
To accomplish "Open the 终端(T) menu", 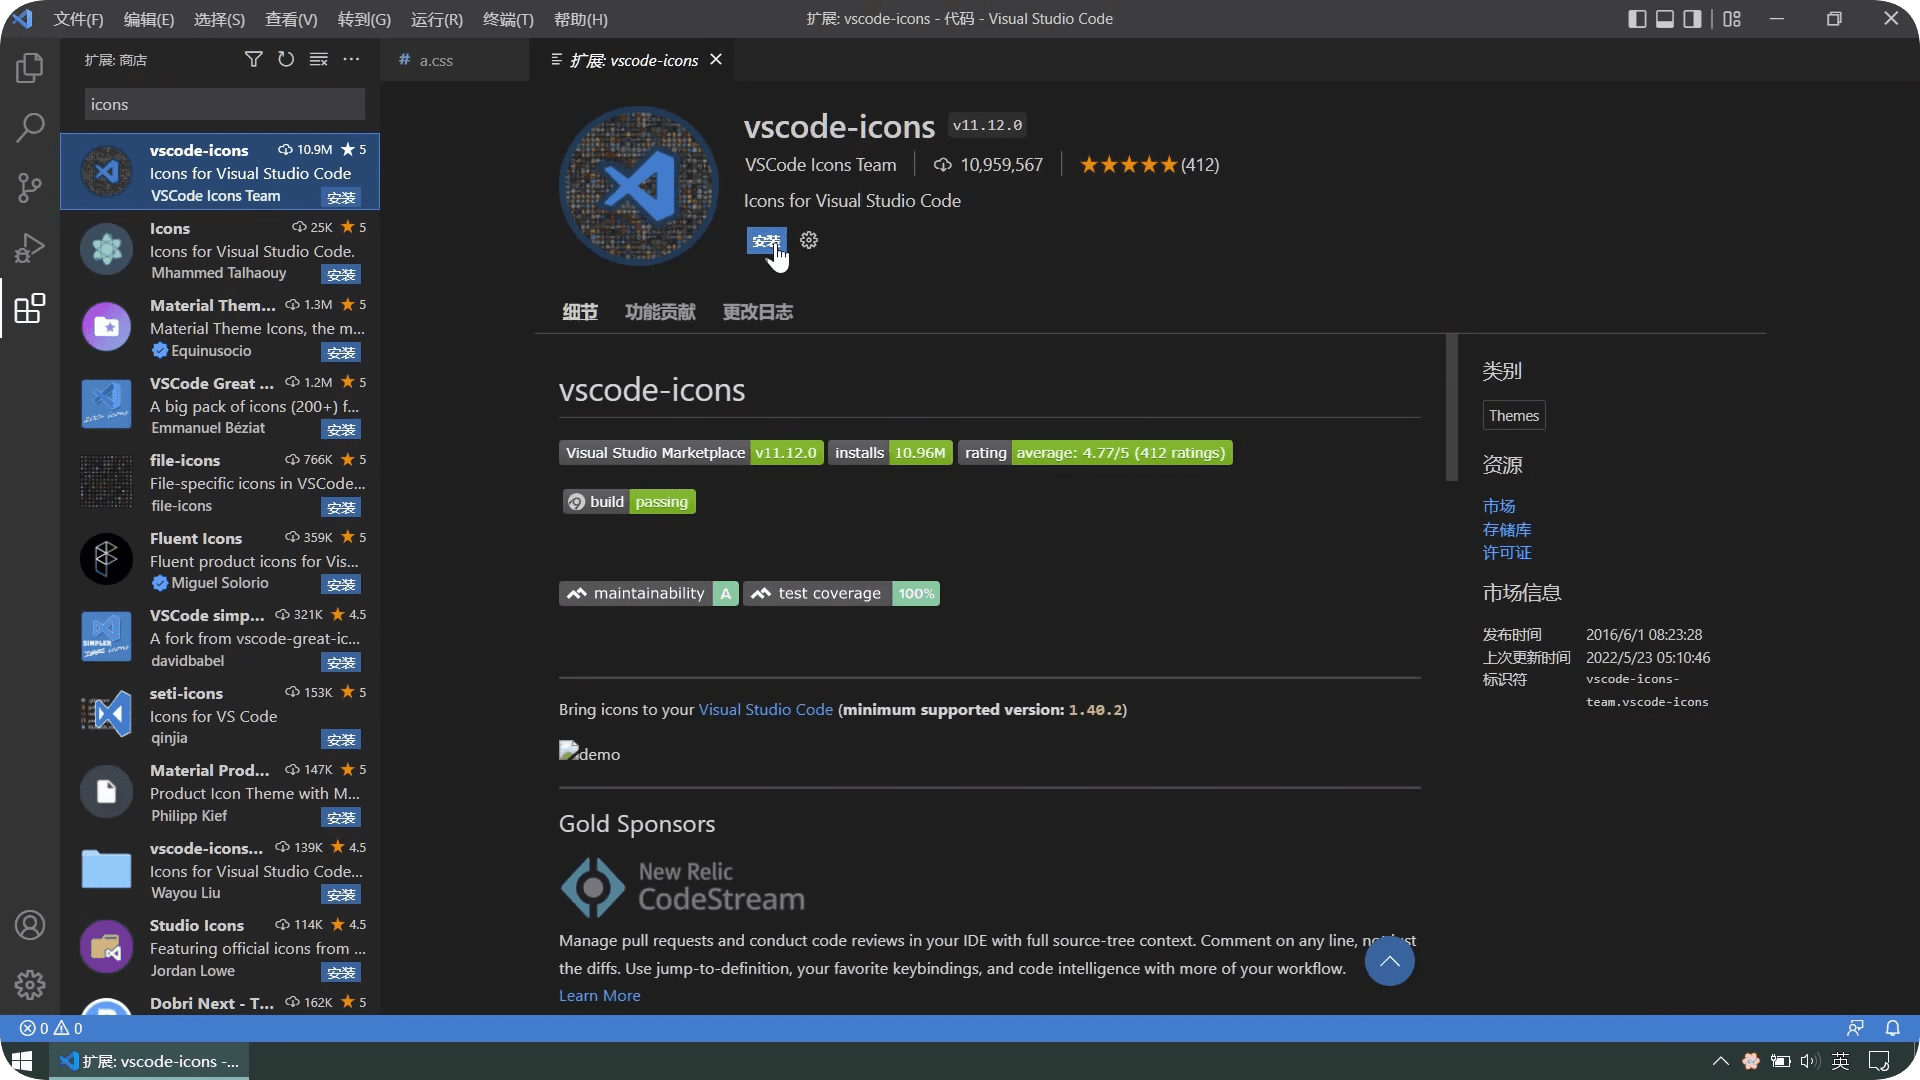I will click(508, 19).
